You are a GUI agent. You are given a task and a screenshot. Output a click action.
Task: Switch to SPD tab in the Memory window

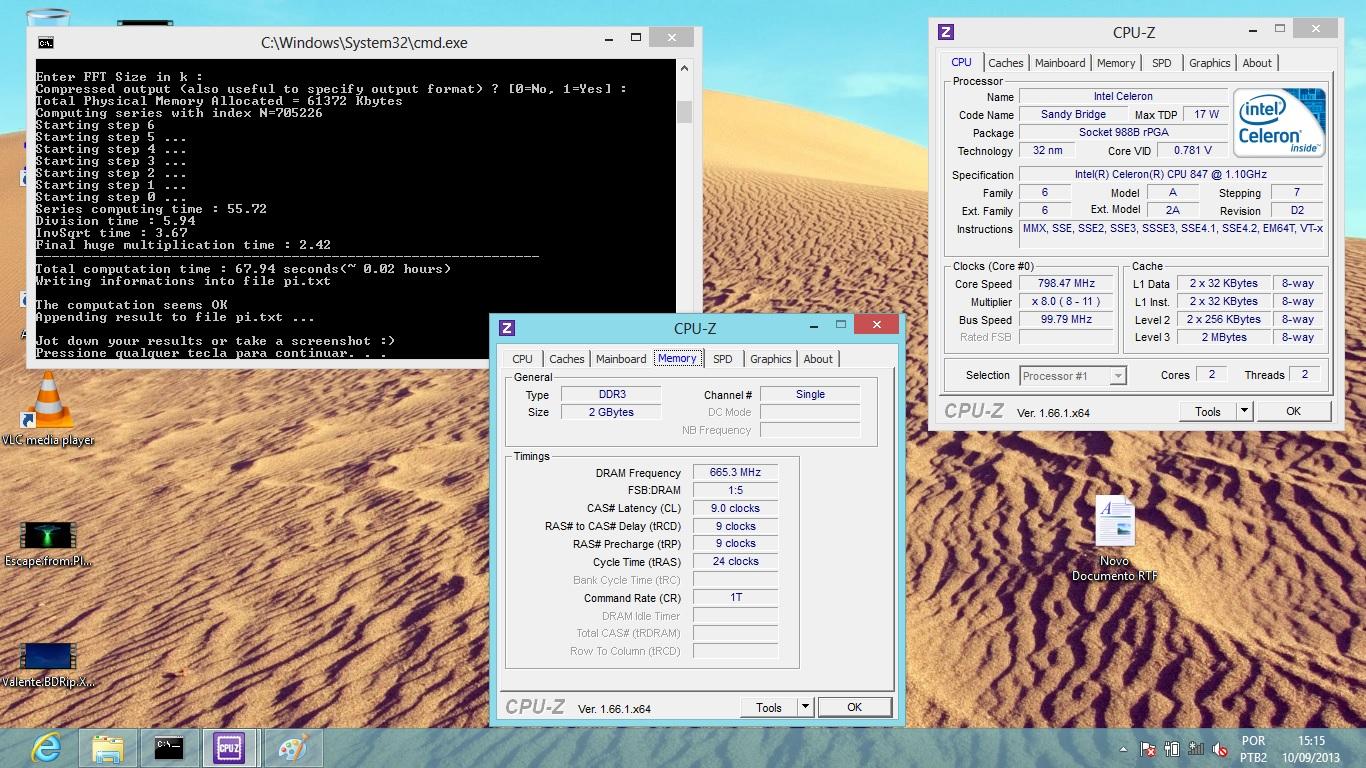(723, 359)
